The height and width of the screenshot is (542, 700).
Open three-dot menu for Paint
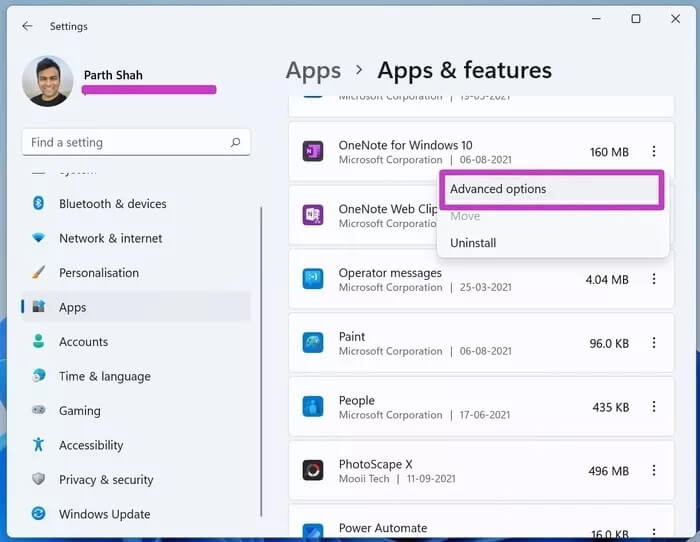(x=654, y=343)
